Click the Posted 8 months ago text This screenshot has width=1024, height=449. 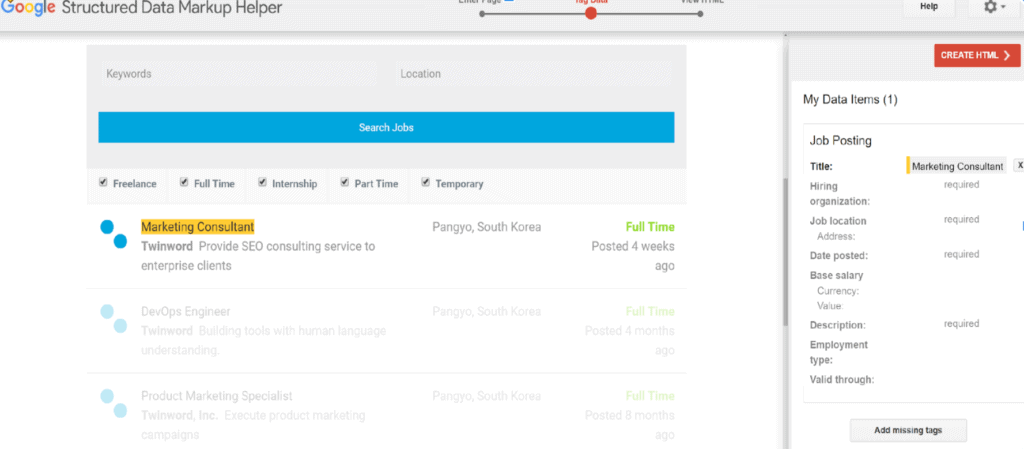tap(630, 425)
